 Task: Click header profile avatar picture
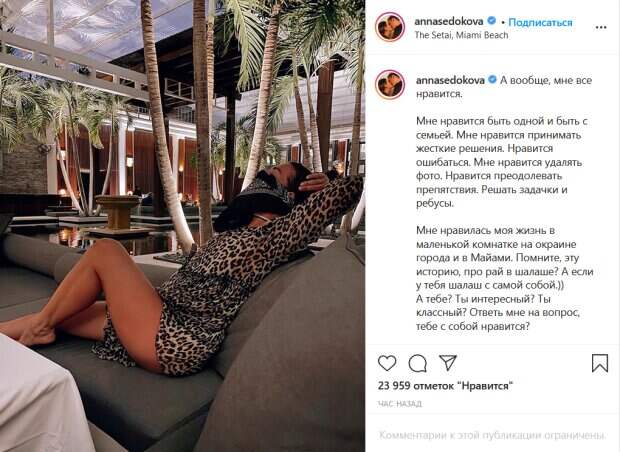coord(390,27)
